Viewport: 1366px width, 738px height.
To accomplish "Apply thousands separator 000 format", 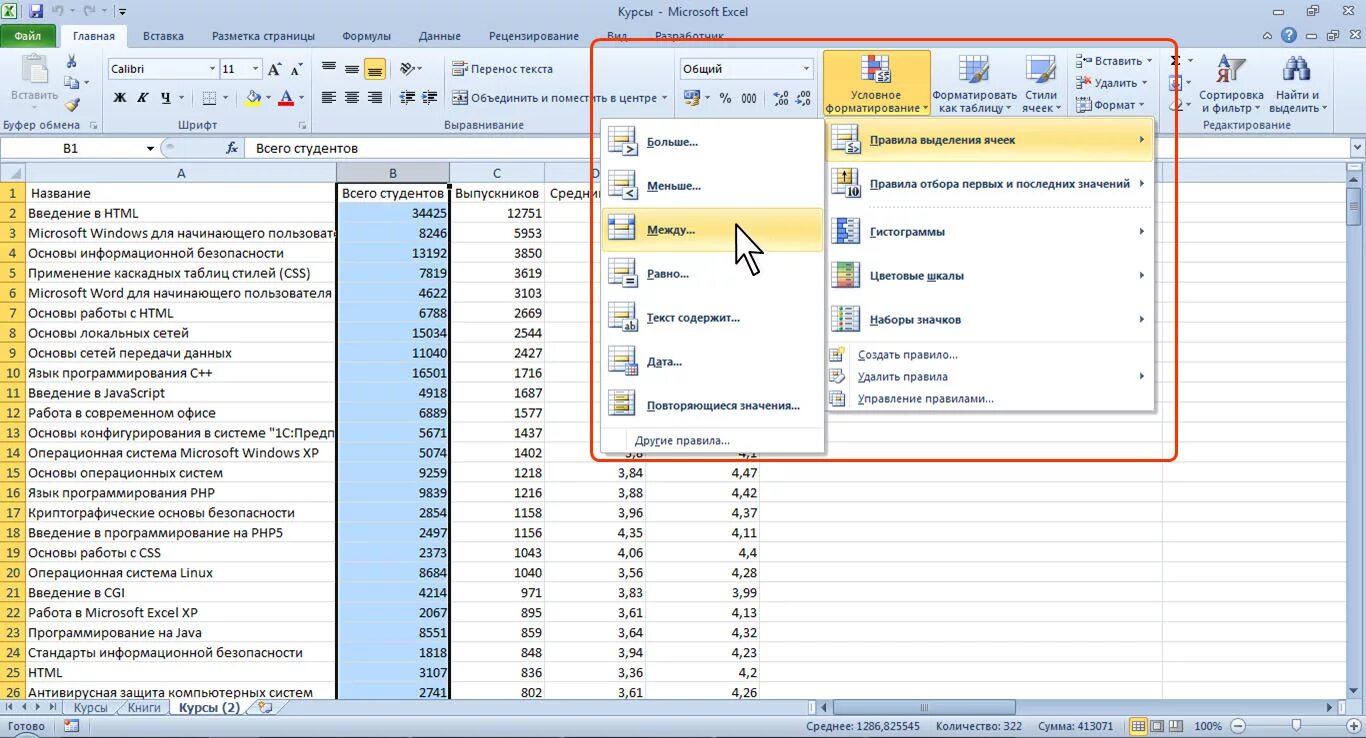I will [749, 98].
